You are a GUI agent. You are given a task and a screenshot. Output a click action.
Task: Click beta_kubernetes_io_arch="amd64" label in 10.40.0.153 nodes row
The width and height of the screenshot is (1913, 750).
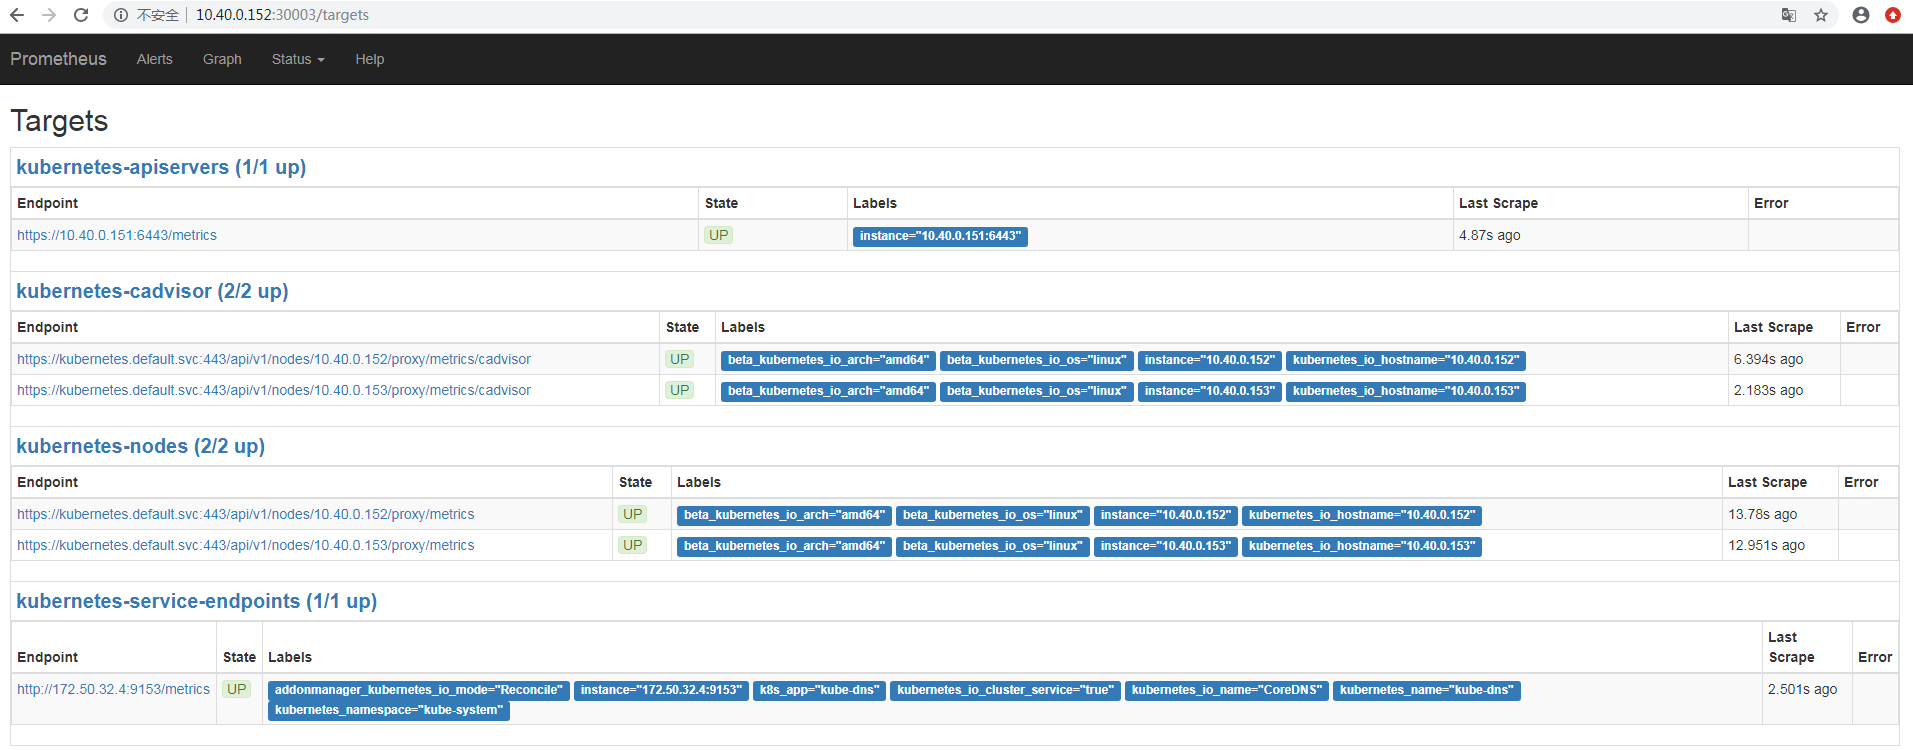[x=784, y=546]
